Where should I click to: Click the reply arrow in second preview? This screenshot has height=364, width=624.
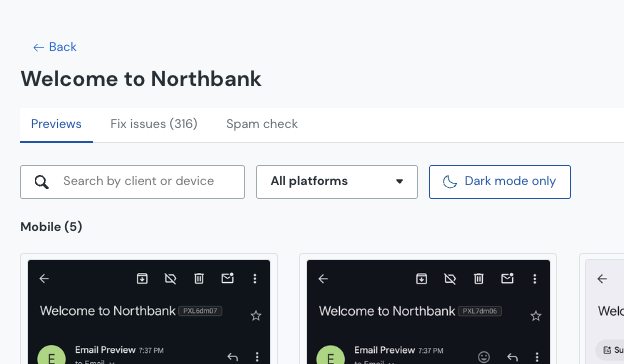(x=513, y=357)
